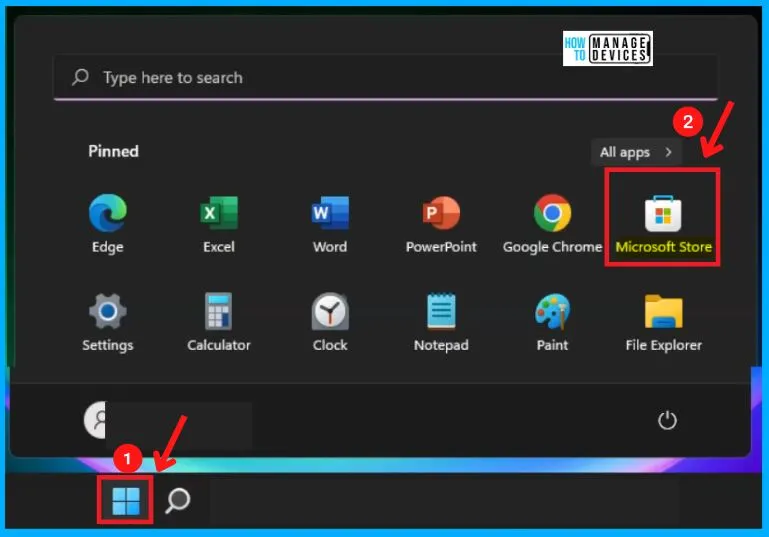Open the Microsoft Store app
This screenshot has width=769, height=537.
[x=663, y=223]
